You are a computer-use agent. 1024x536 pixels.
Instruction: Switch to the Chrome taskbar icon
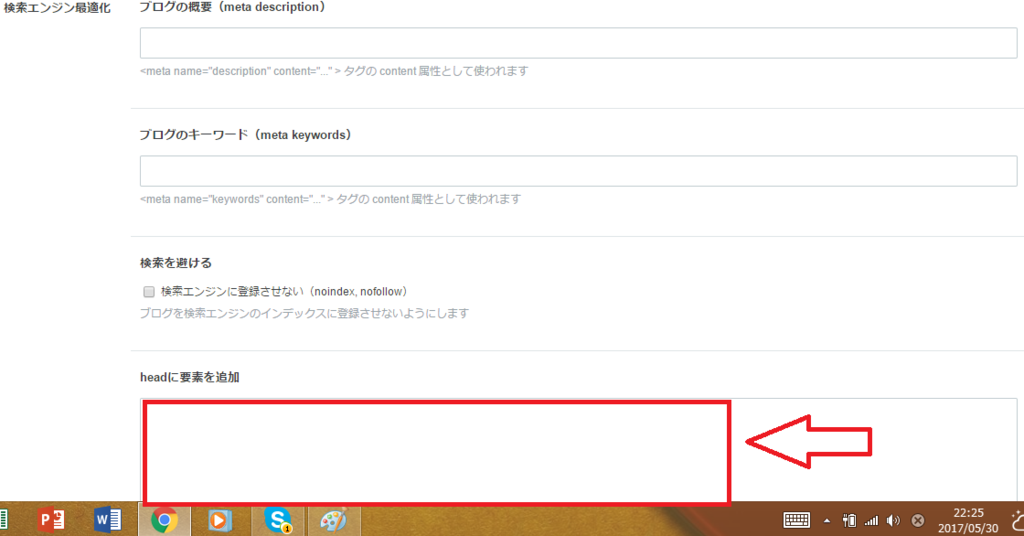[164, 520]
